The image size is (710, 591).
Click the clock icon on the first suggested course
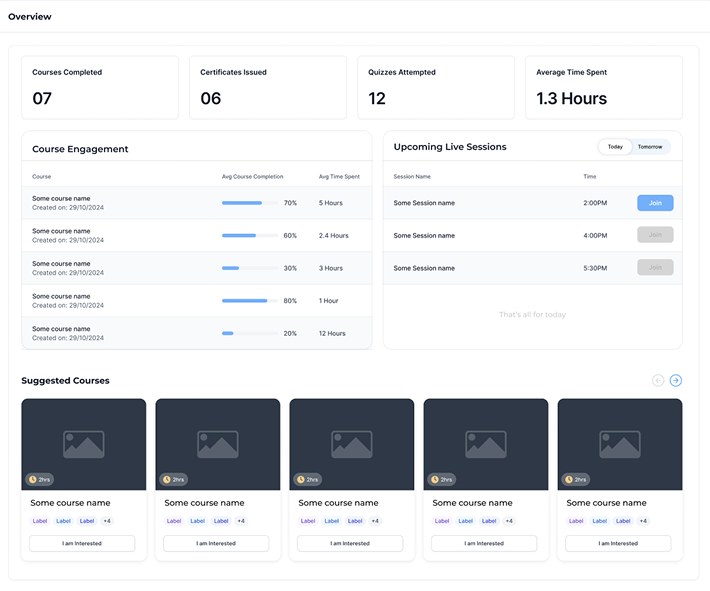(31, 479)
